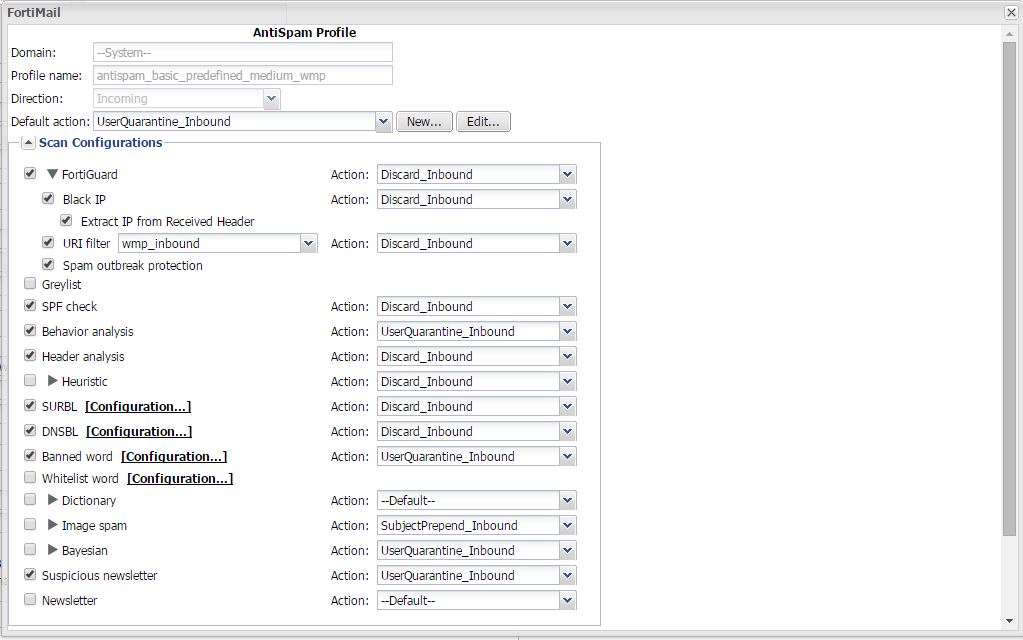Open Header analysis Action dropdown
Image resolution: width=1023 pixels, height=640 pixels.
[568, 356]
